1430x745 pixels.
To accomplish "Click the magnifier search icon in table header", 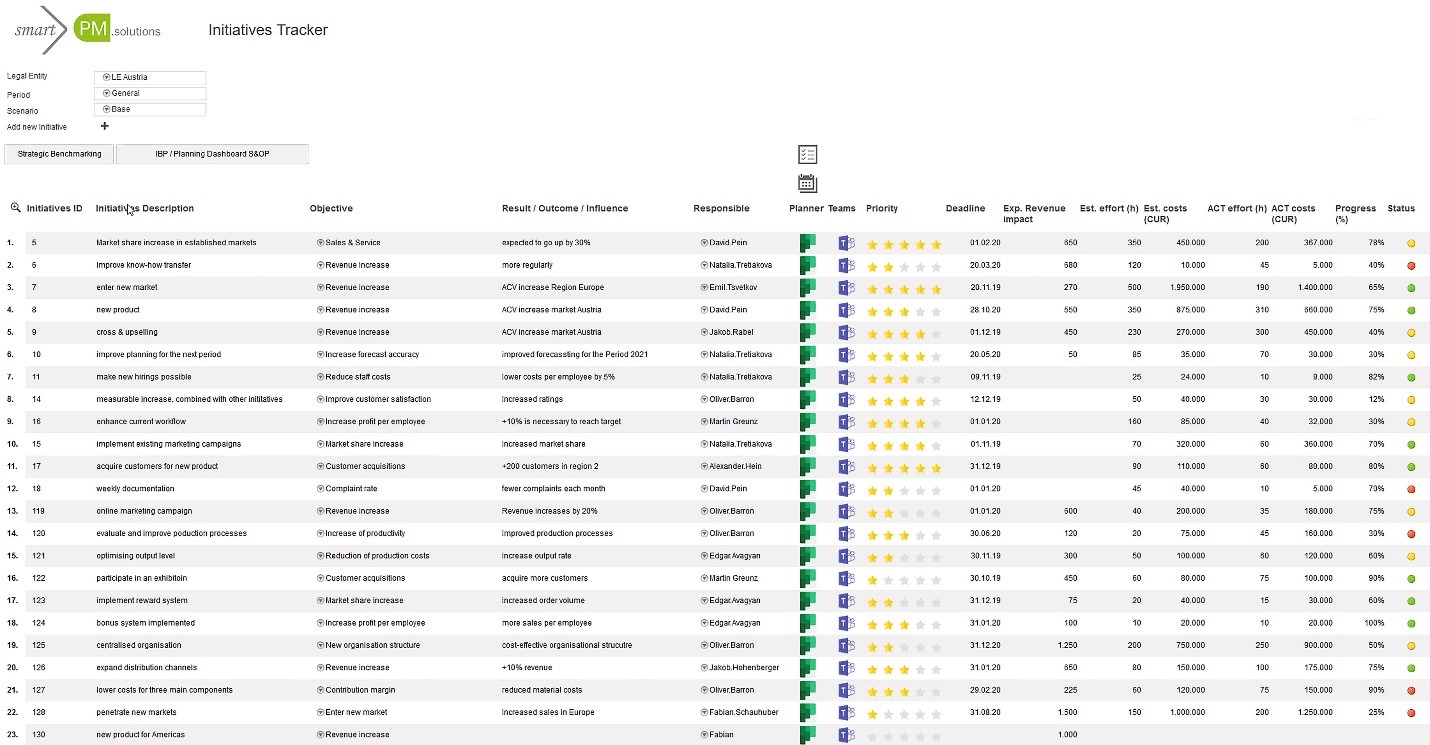I will point(15,208).
